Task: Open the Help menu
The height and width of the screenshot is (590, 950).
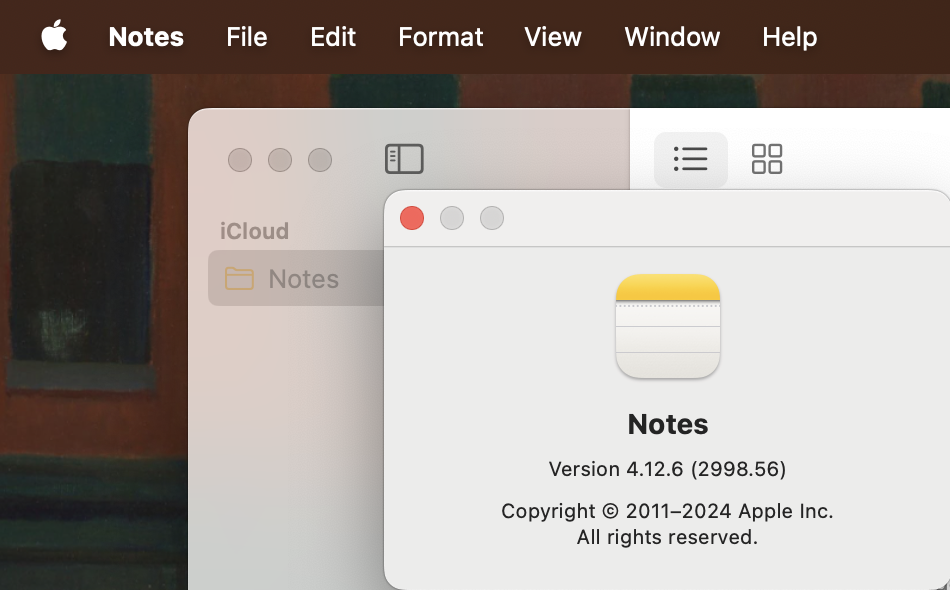Action: click(x=789, y=37)
